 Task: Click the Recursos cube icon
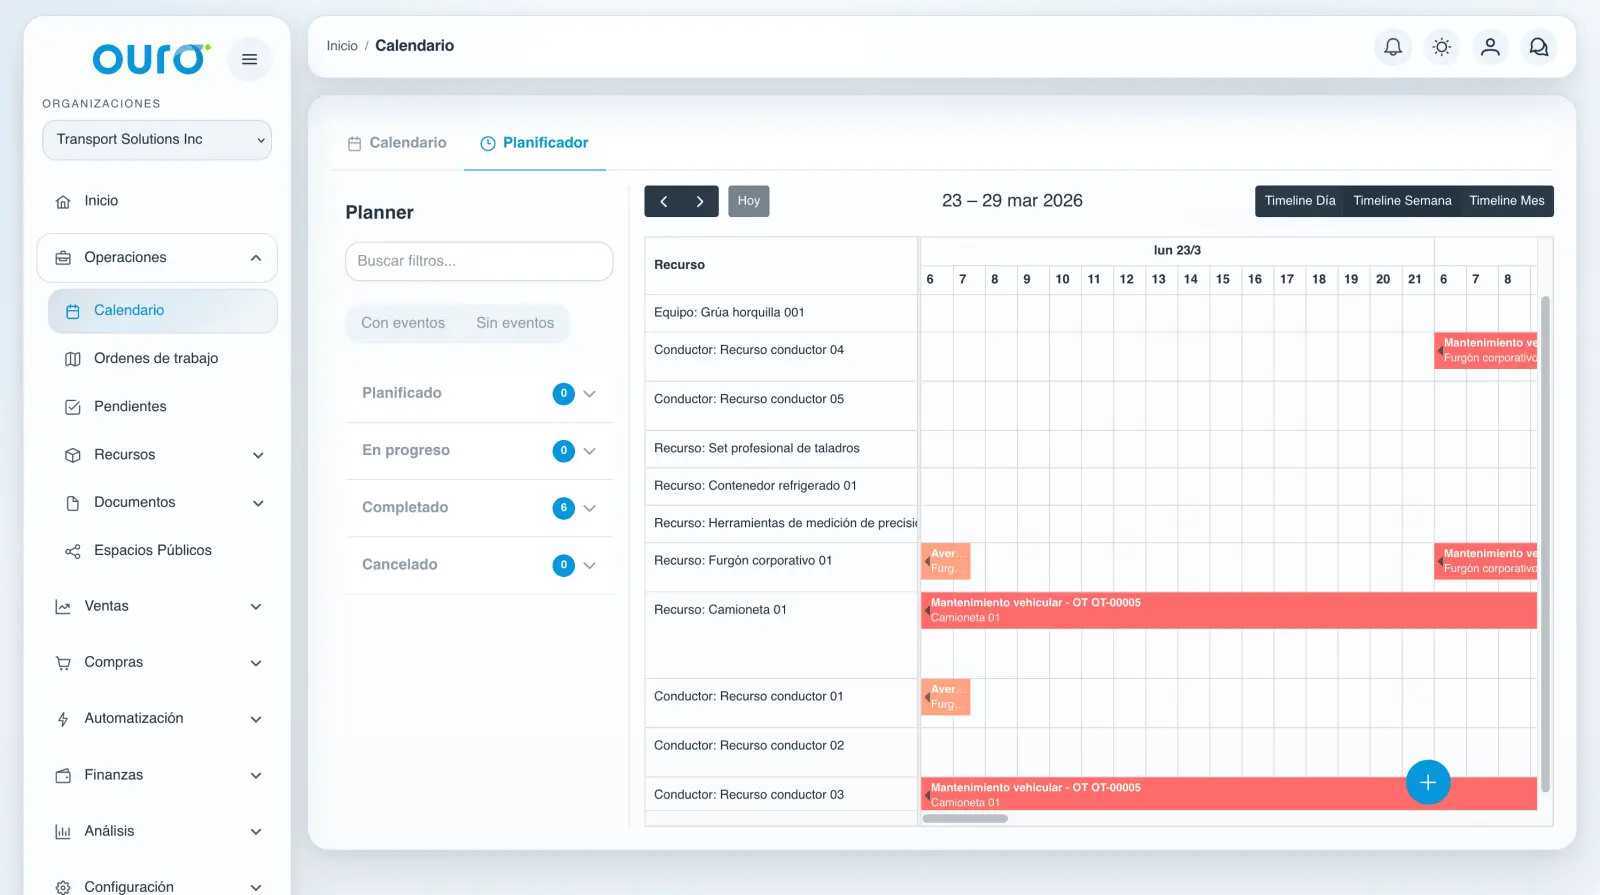[x=72, y=455]
